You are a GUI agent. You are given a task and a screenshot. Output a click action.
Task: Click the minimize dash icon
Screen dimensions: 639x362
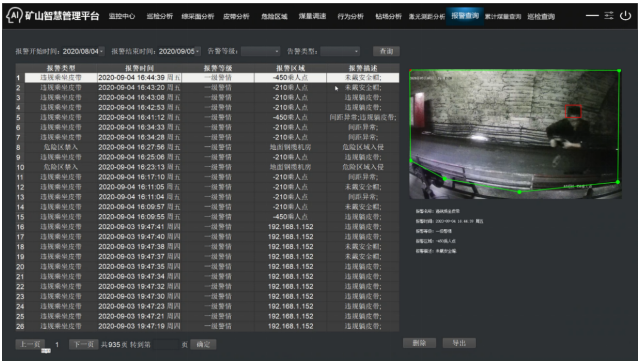click(x=592, y=15)
